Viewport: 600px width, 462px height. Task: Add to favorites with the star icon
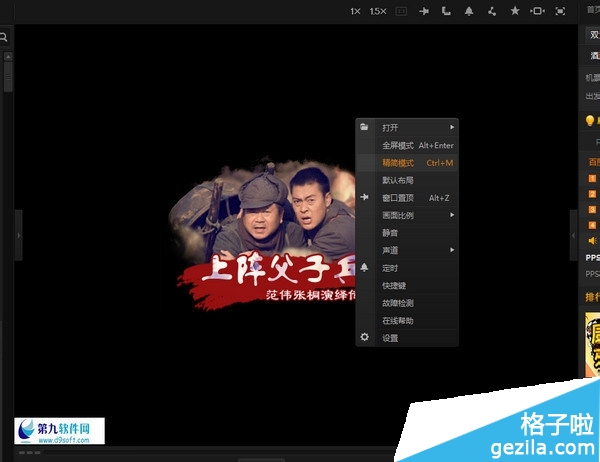[x=515, y=11]
